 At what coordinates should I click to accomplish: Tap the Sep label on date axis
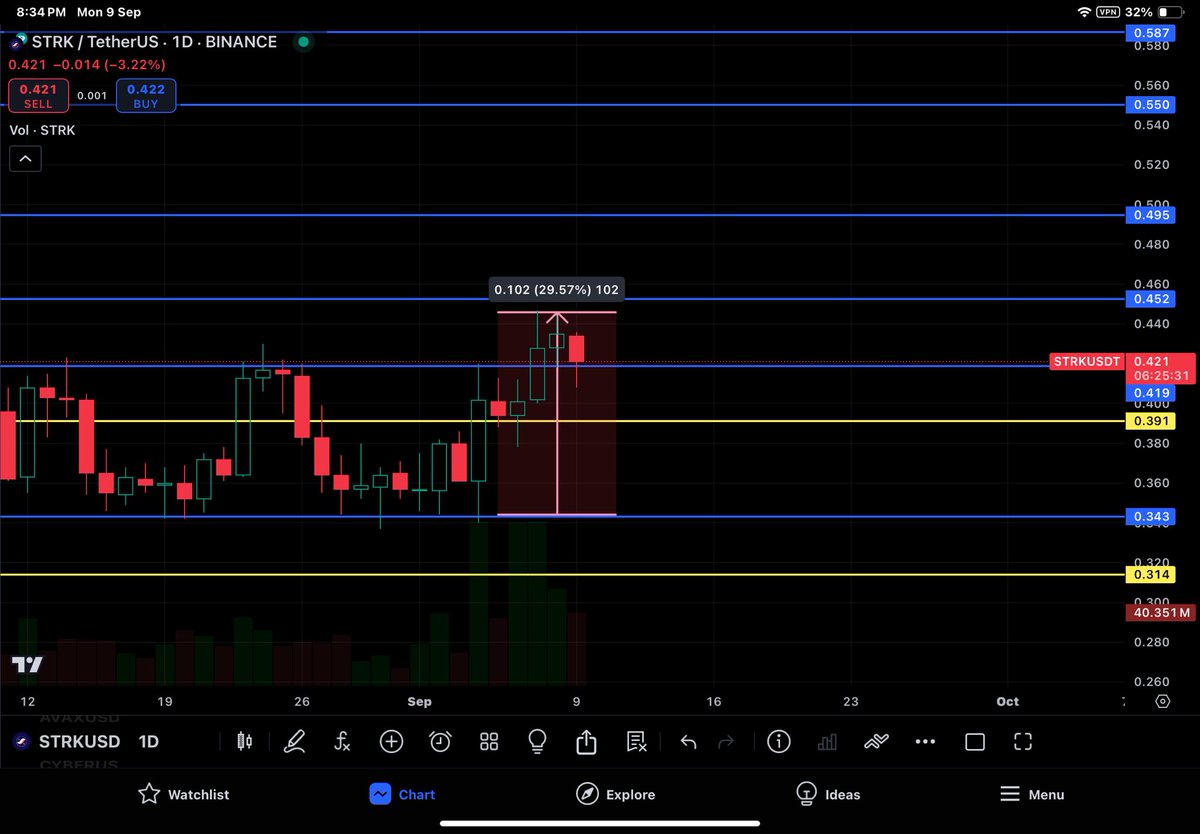420,701
